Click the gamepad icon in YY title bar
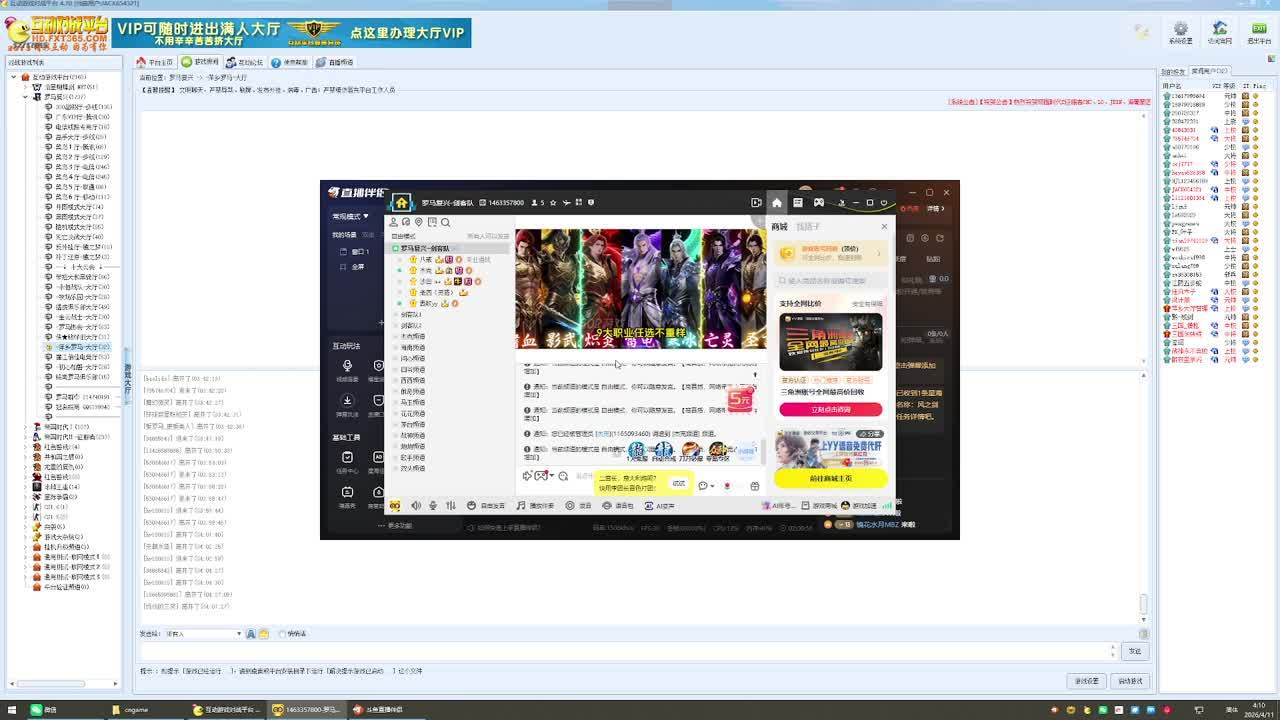The height and width of the screenshot is (720, 1280). coord(818,203)
